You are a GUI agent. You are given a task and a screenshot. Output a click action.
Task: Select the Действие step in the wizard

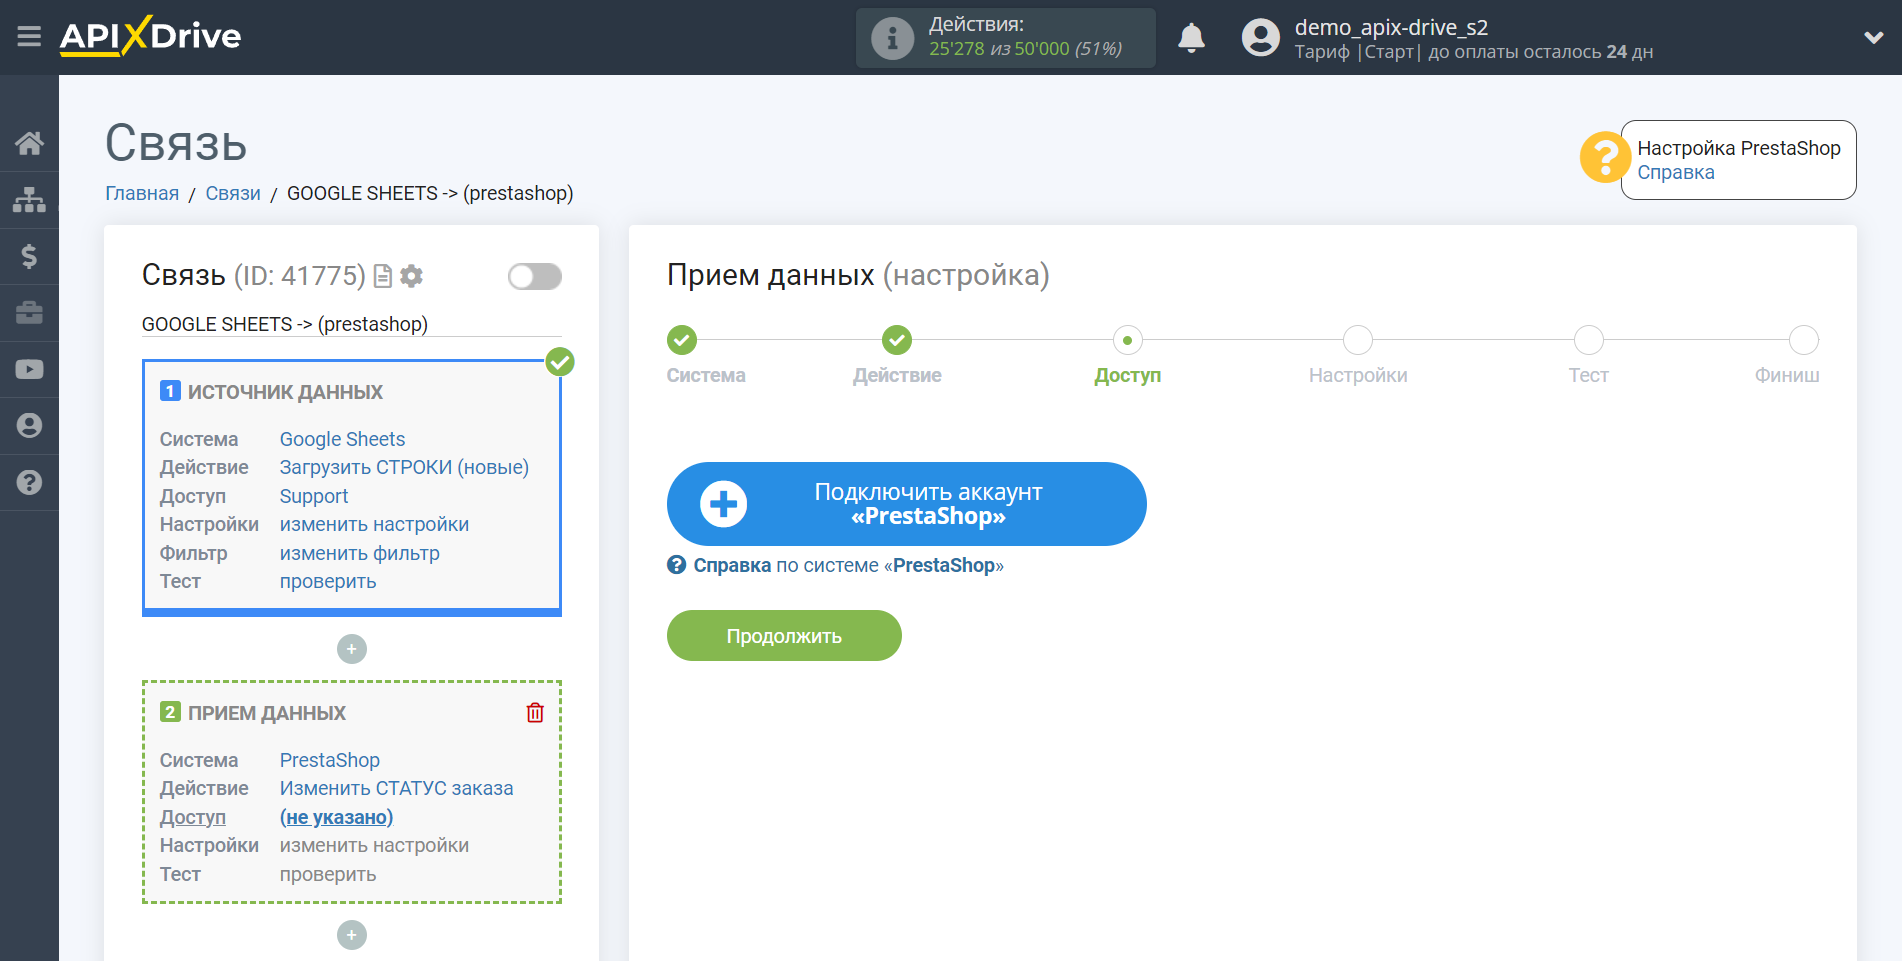(x=897, y=340)
